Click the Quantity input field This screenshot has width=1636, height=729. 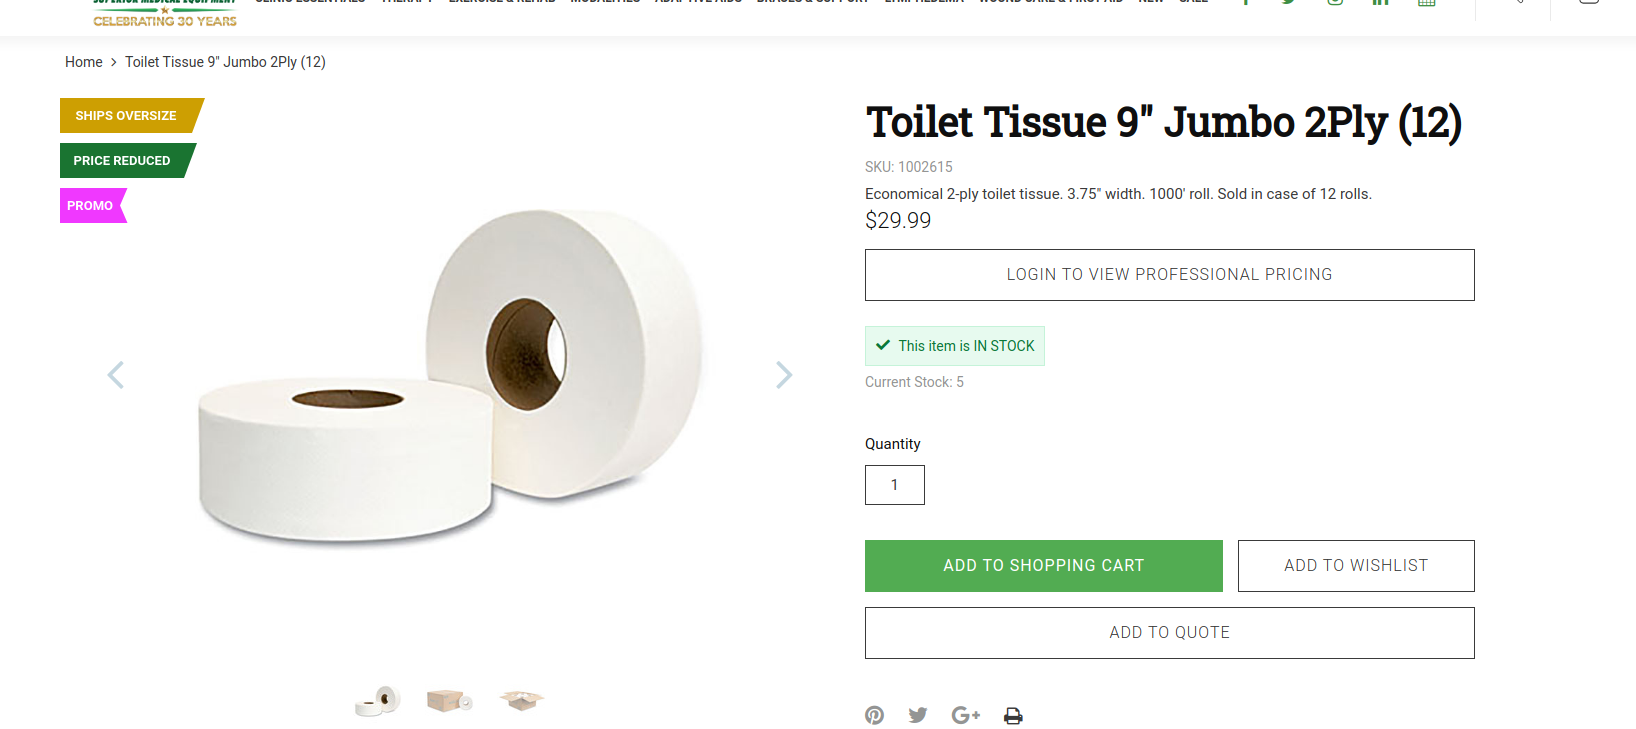point(894,485)
